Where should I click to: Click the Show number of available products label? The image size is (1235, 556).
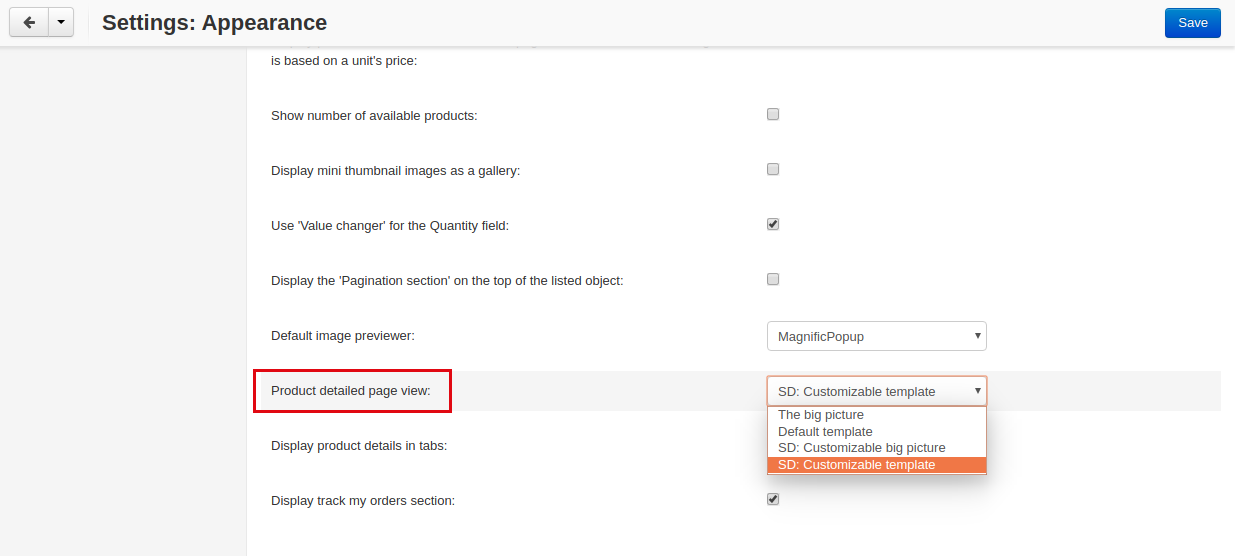click(374, 116)
